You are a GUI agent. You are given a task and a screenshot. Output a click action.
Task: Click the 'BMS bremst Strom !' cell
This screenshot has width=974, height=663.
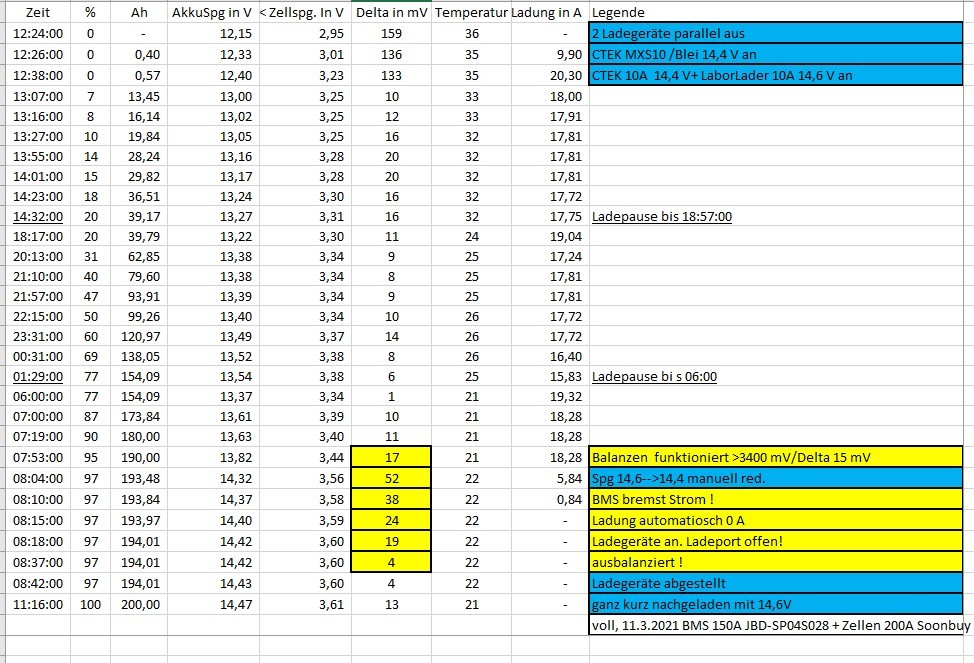(x=776, y=500)
